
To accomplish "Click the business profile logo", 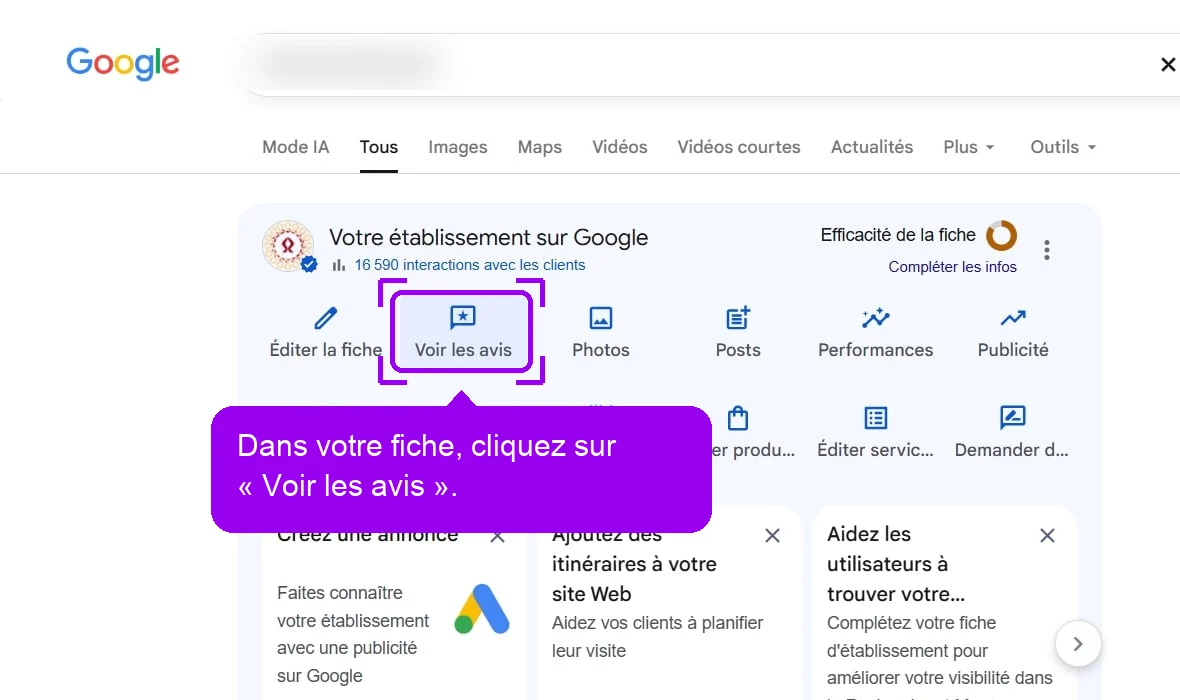I will pyautogui.click(x=287, y=245).
